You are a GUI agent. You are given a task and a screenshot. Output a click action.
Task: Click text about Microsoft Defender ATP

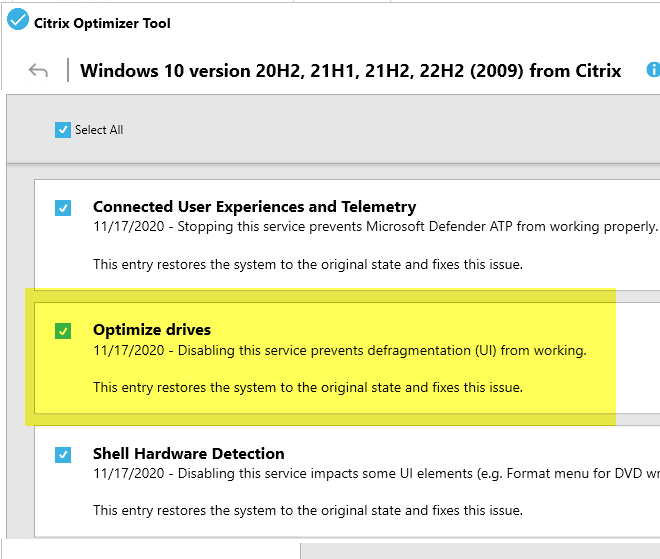point(375,226)
